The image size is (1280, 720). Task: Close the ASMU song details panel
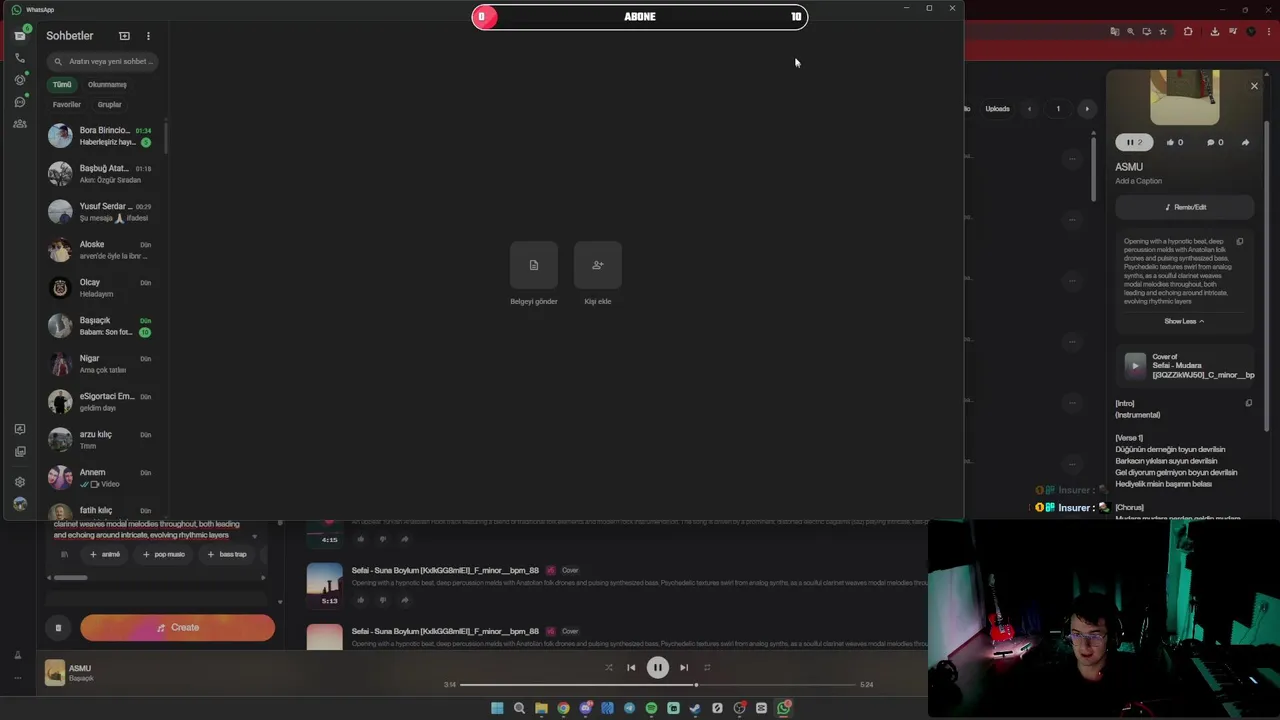point(1254,86)
